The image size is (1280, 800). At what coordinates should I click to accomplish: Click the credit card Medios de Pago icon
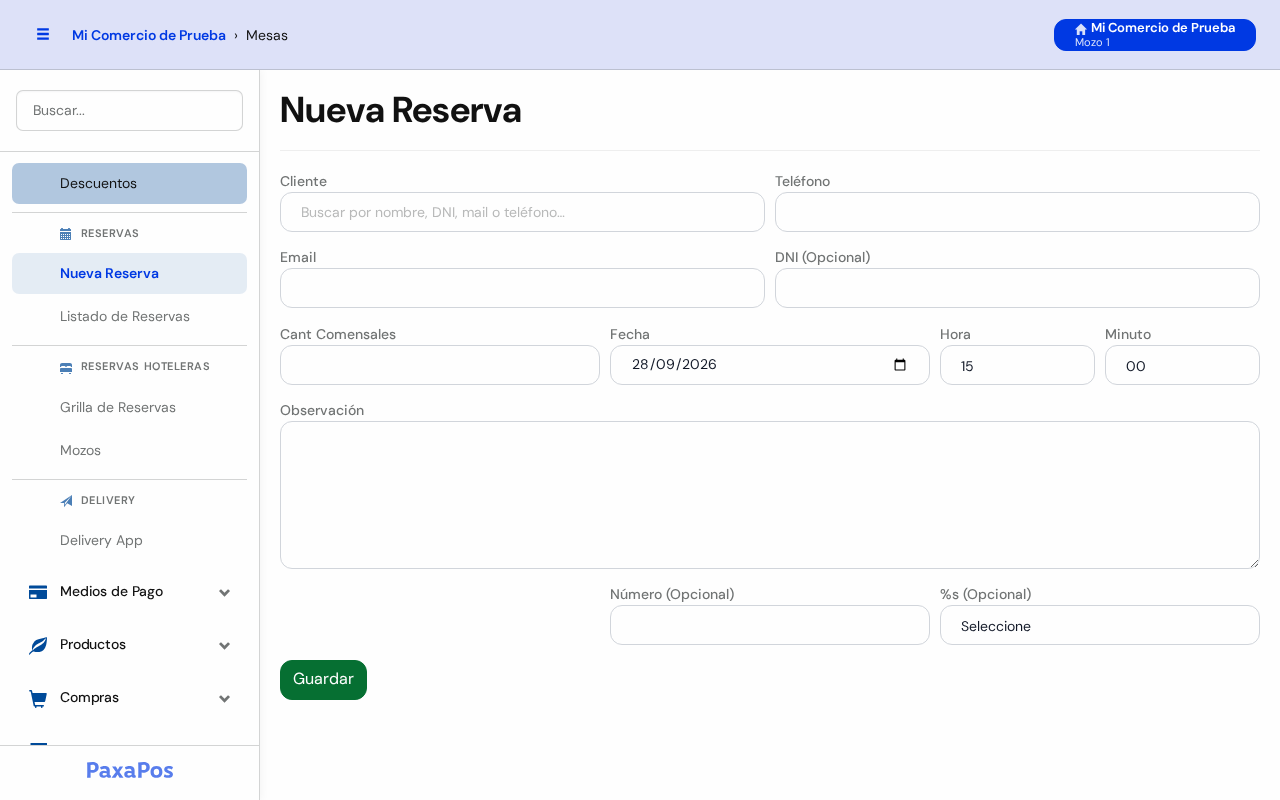[38, 592]
